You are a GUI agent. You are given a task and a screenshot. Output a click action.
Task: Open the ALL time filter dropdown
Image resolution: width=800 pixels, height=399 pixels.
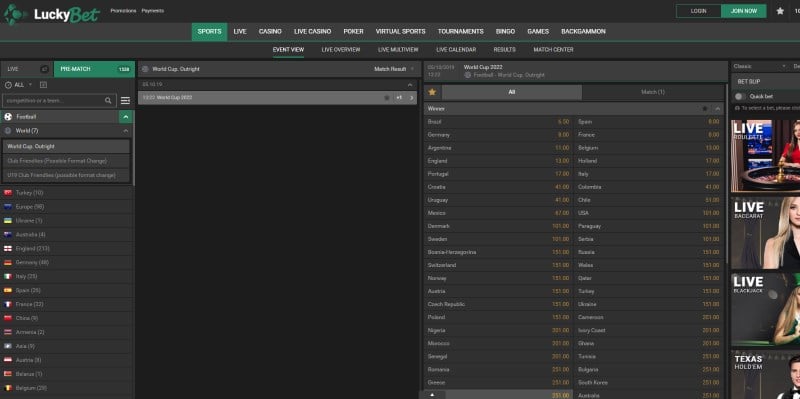23,85
